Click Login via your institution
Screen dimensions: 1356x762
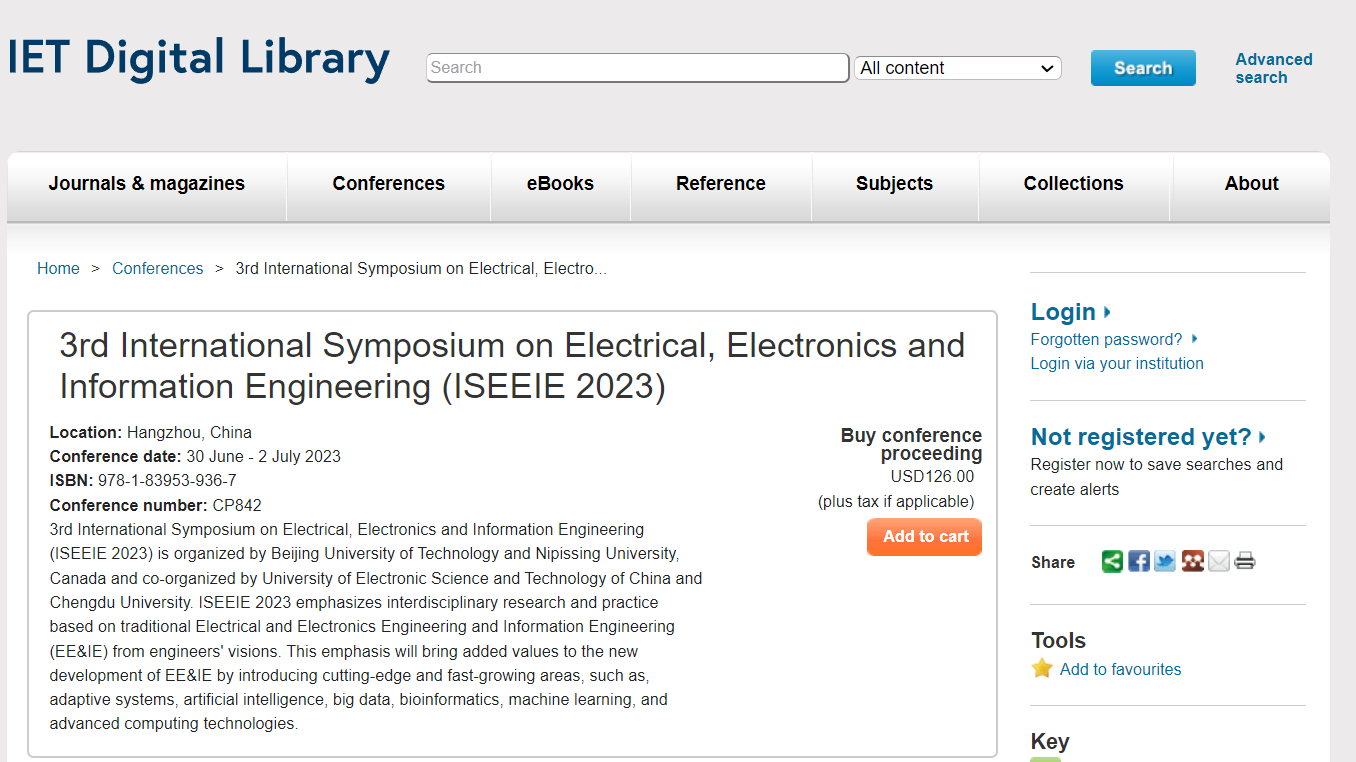click(x=1117, y=364)
